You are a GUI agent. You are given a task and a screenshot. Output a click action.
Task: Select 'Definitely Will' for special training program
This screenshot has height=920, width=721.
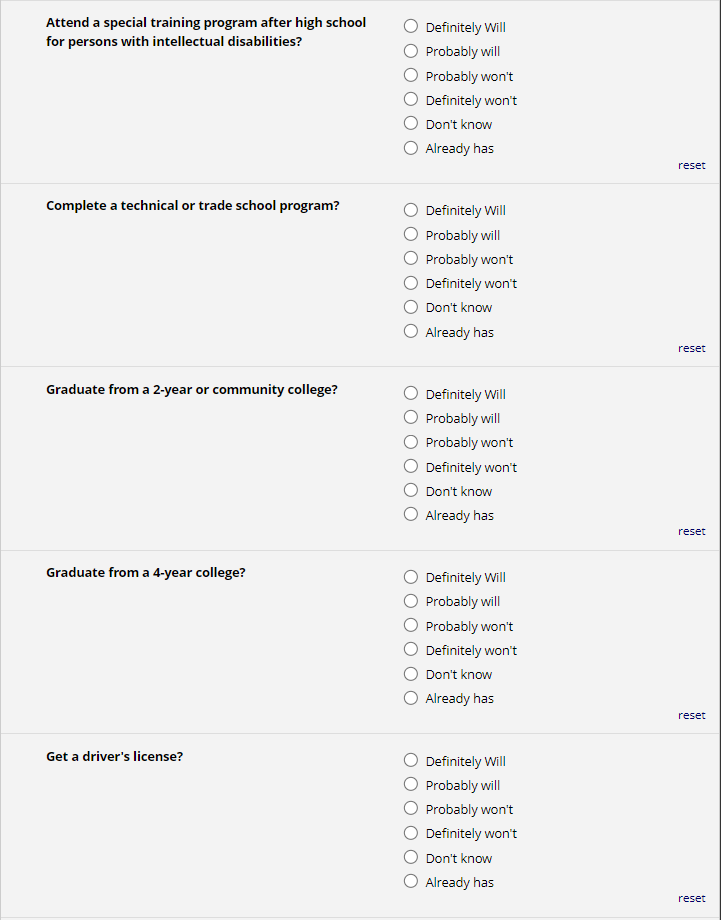click(411, 27)
